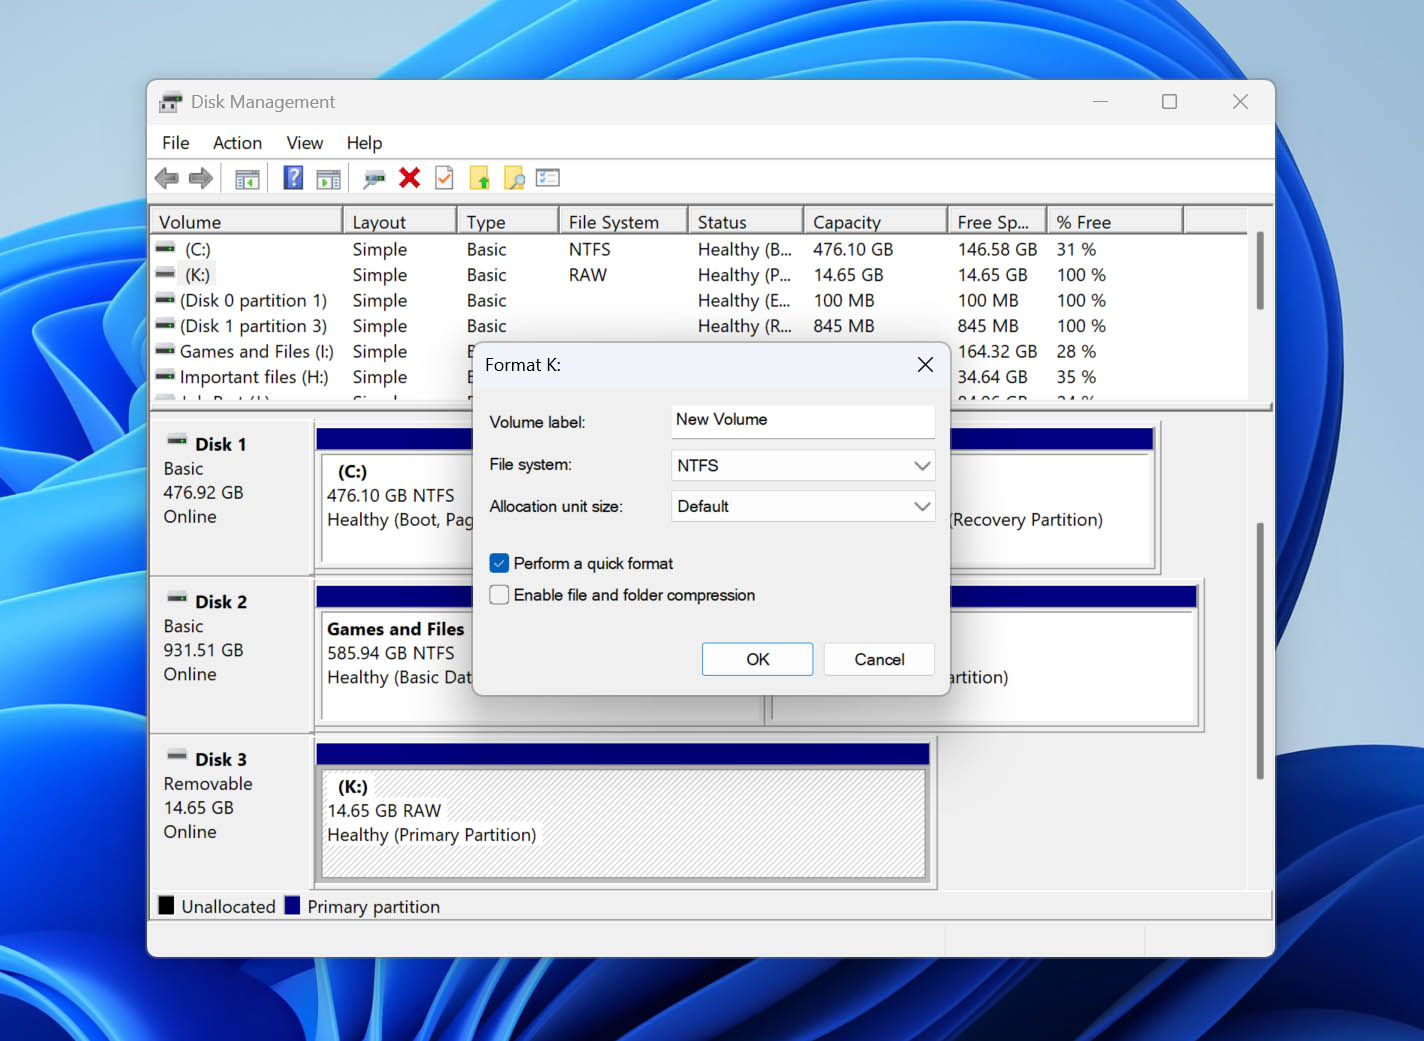Open the Action menu
This screenshot has height=1041, width=1424.
(x=237, y=143)
